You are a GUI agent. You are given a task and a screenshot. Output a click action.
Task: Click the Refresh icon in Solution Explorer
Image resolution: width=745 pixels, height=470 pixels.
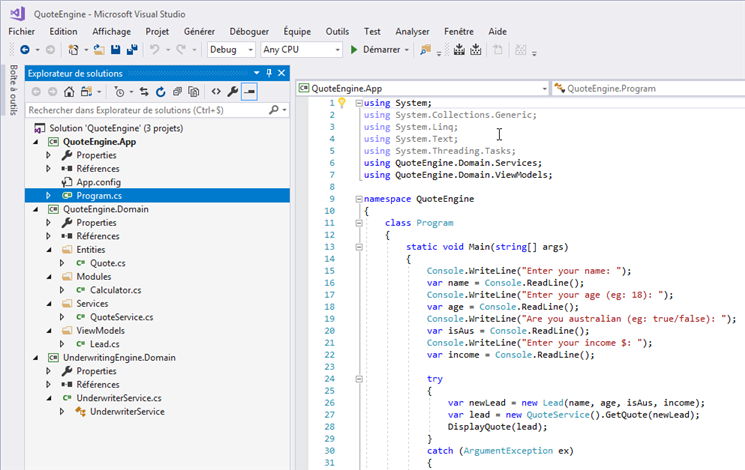160,91
